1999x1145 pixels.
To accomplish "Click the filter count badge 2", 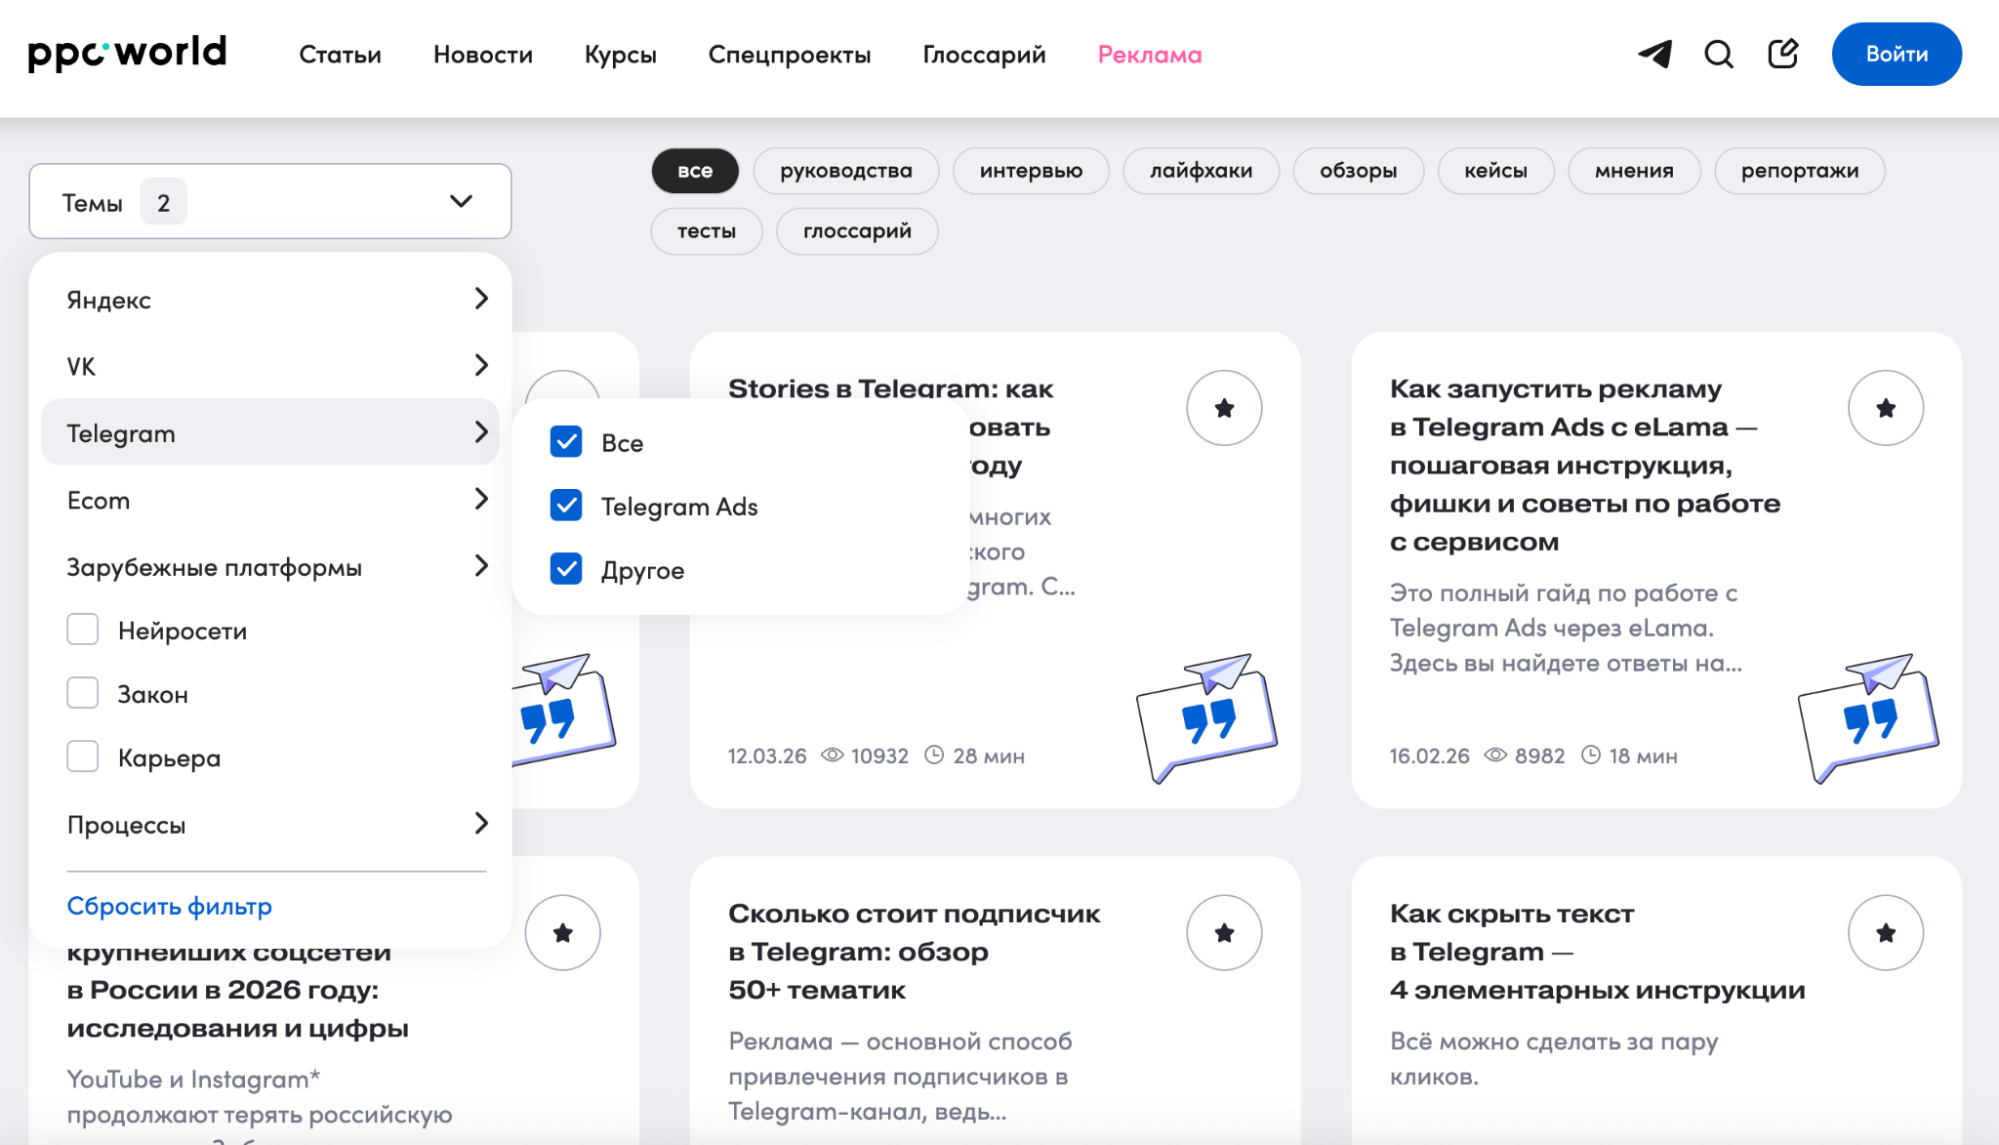I will click(163, 202).
